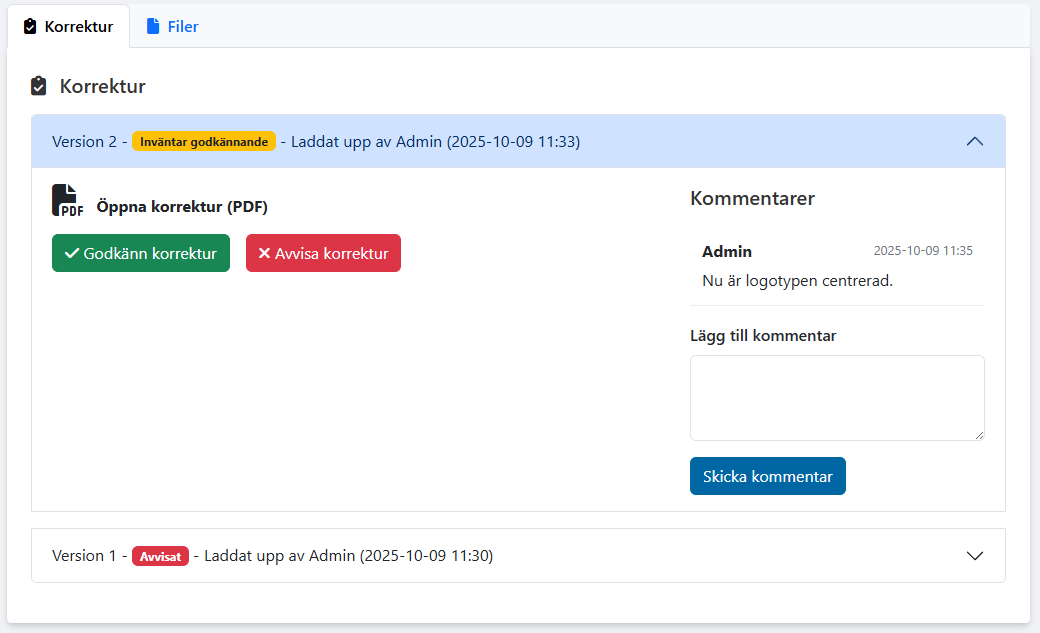This screenshot has height=633, width=1040.
Task: Approve proof with Godkänn korrektur label
Action: tap(150, 254)
